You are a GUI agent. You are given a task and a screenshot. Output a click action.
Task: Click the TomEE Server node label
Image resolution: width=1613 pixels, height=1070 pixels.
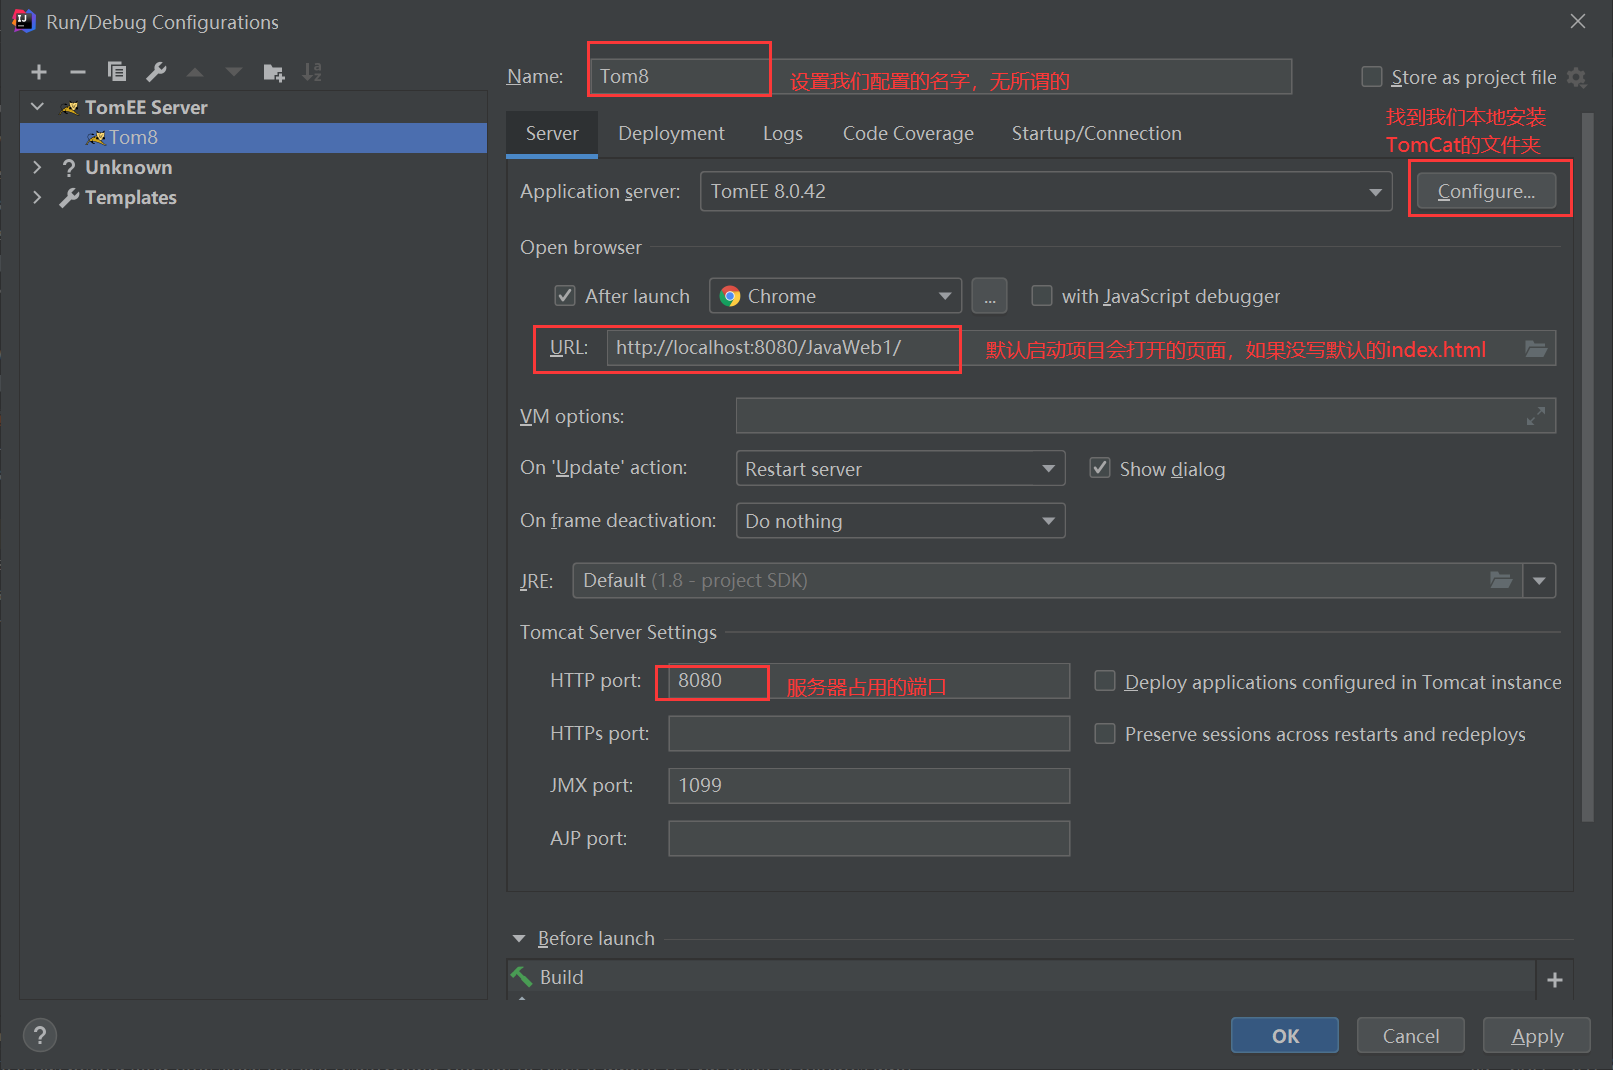click(x=146, y=107)
